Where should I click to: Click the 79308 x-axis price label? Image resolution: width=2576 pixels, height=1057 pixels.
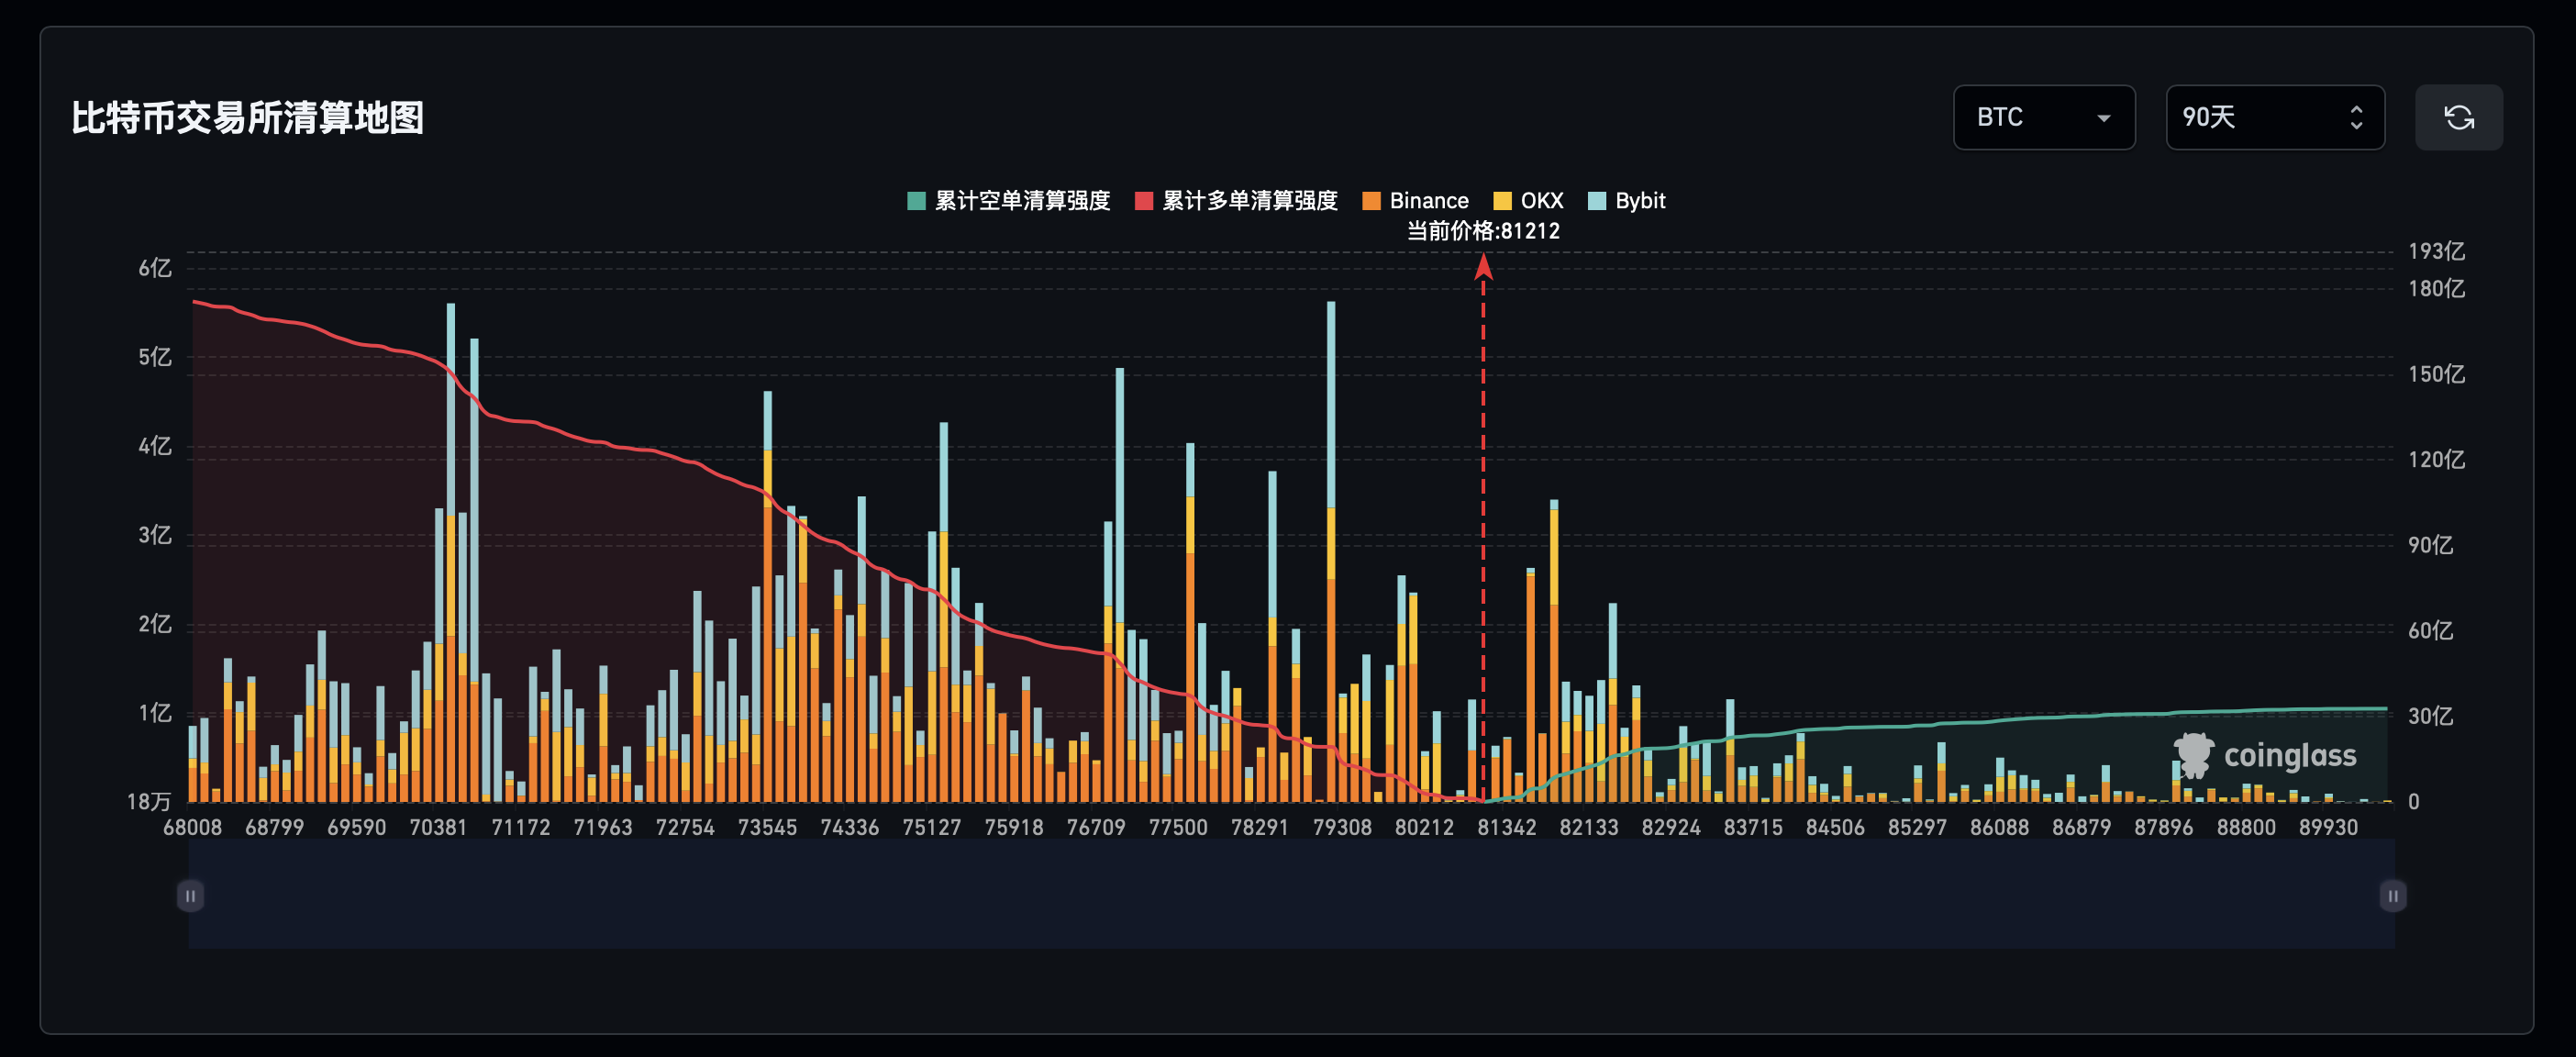(1342, 828)
